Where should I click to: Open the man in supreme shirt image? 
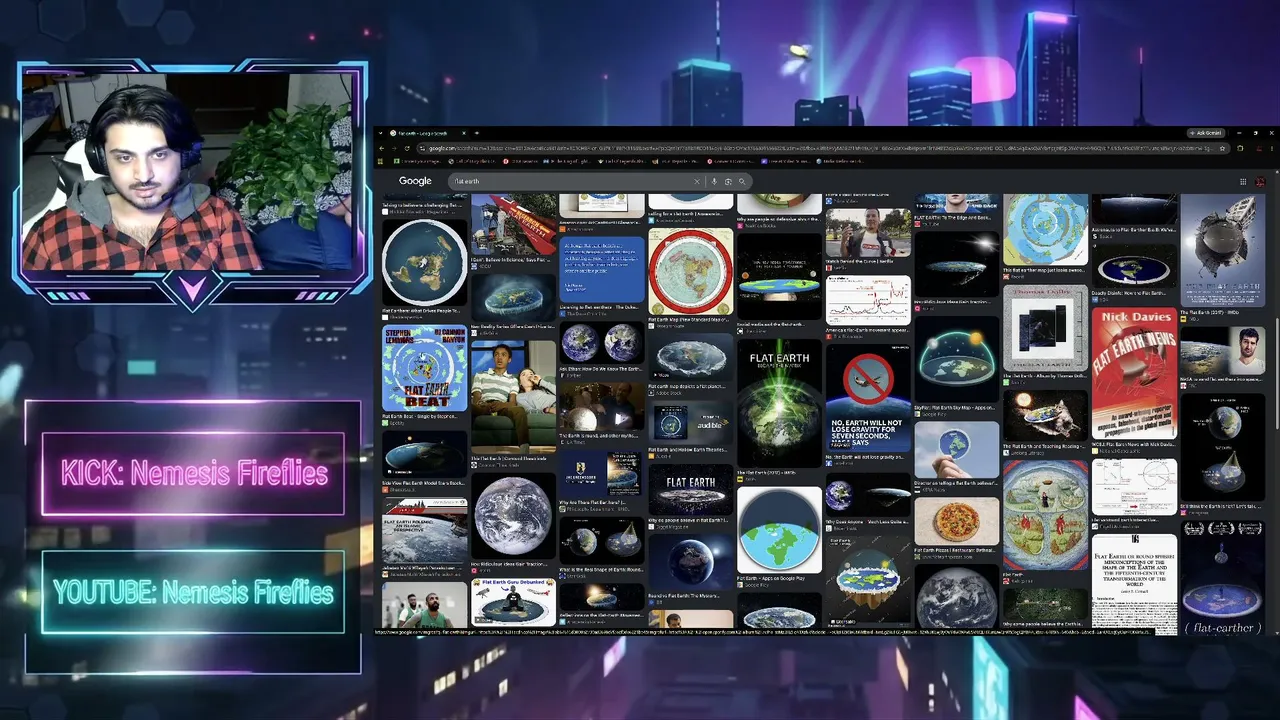[x=868, y=235]
